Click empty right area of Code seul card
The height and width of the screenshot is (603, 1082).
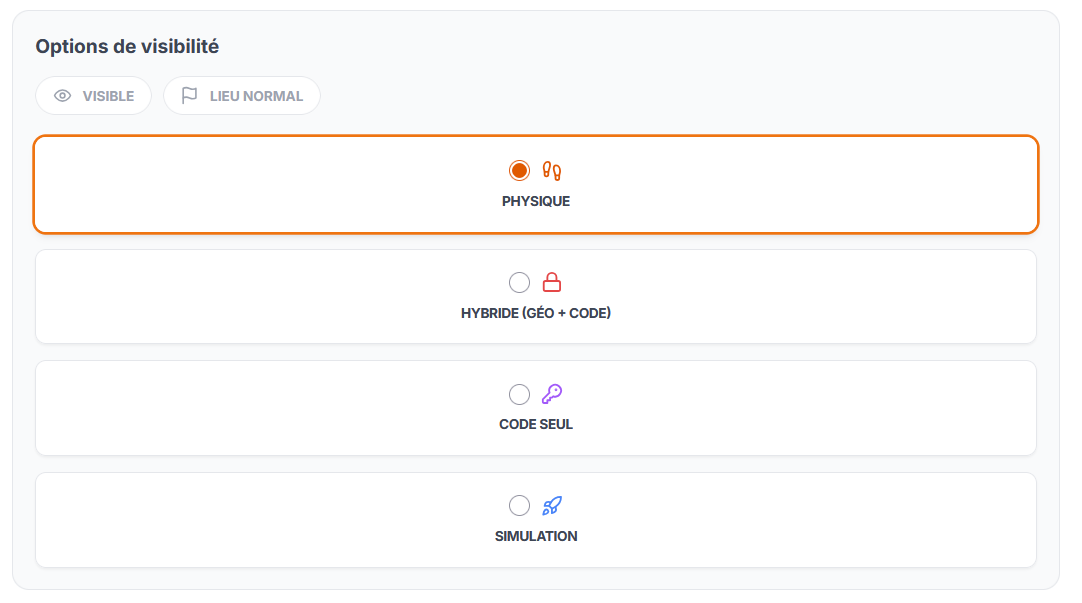point(850,408)
